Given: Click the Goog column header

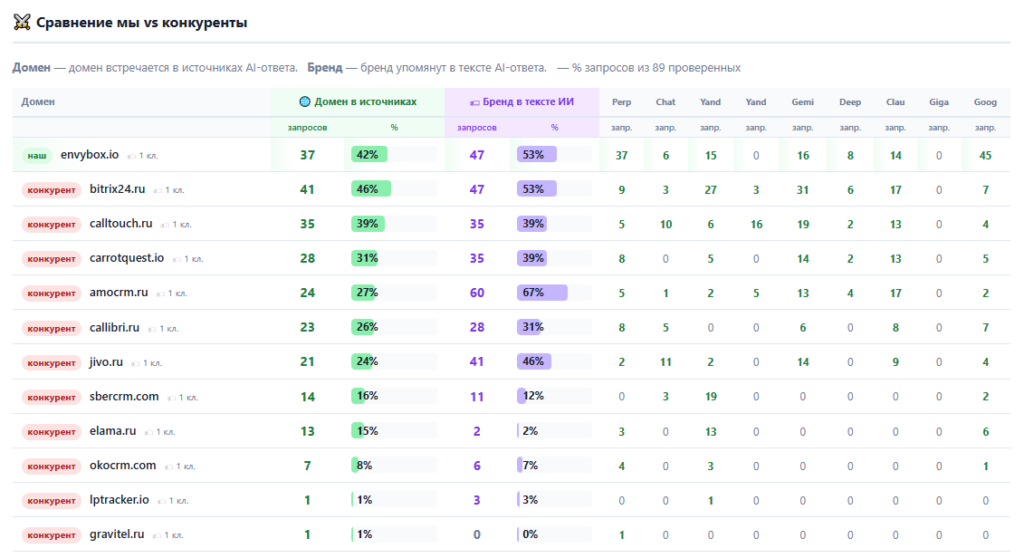Looking at the screenshot, I should [985, 102].
